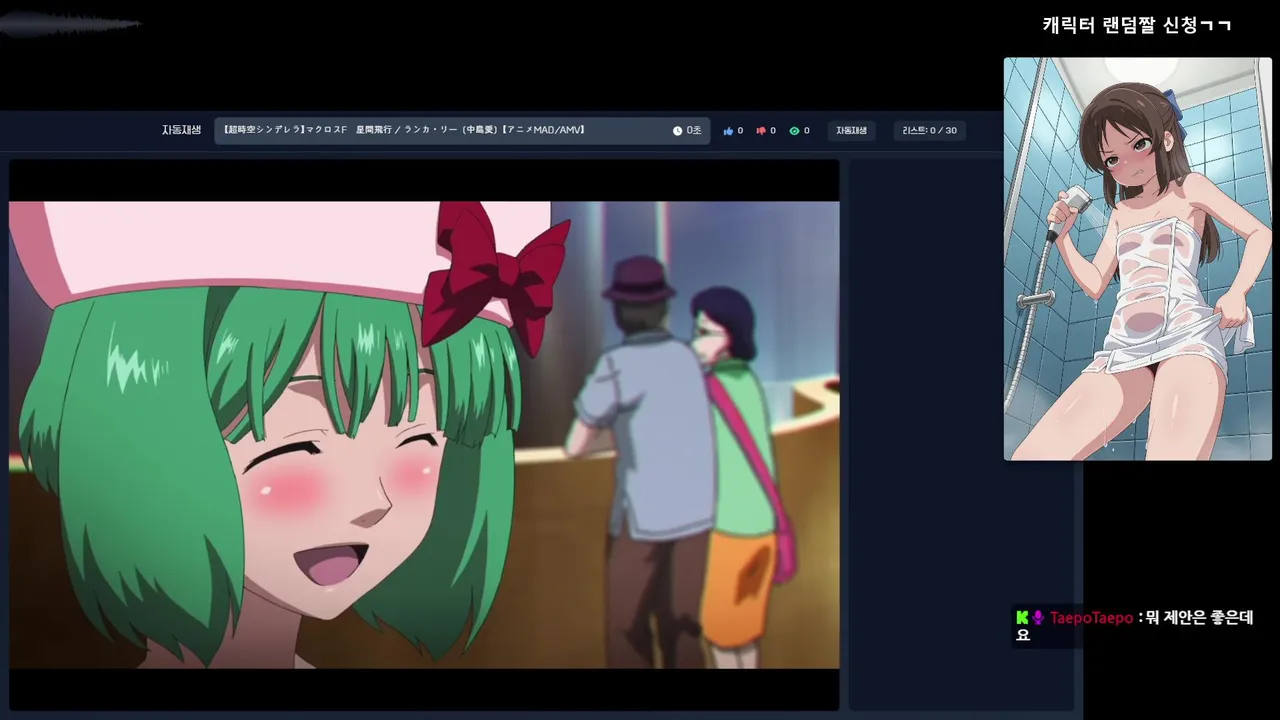The image size is (1280, 720).
Task: Click the chat message 뭐 제안은 좋은데요
Action: [1135, 626]
